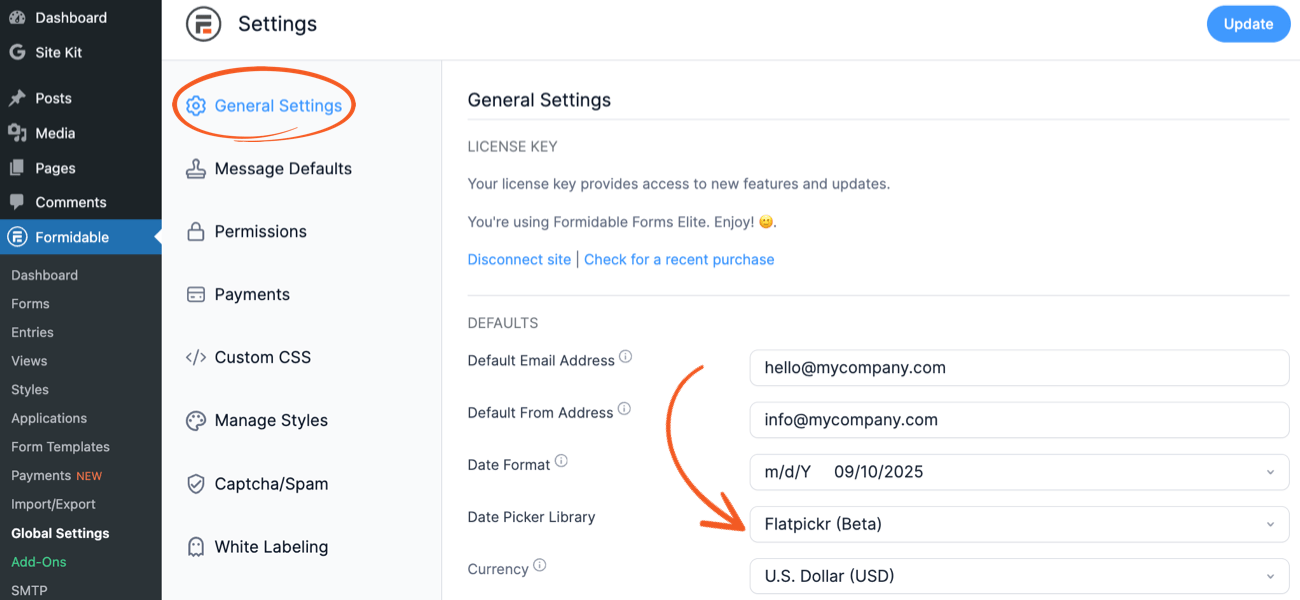The width and height of the screenshot is (1300, 600).
Task: Click the Date Format info icon
Action: 561,459
